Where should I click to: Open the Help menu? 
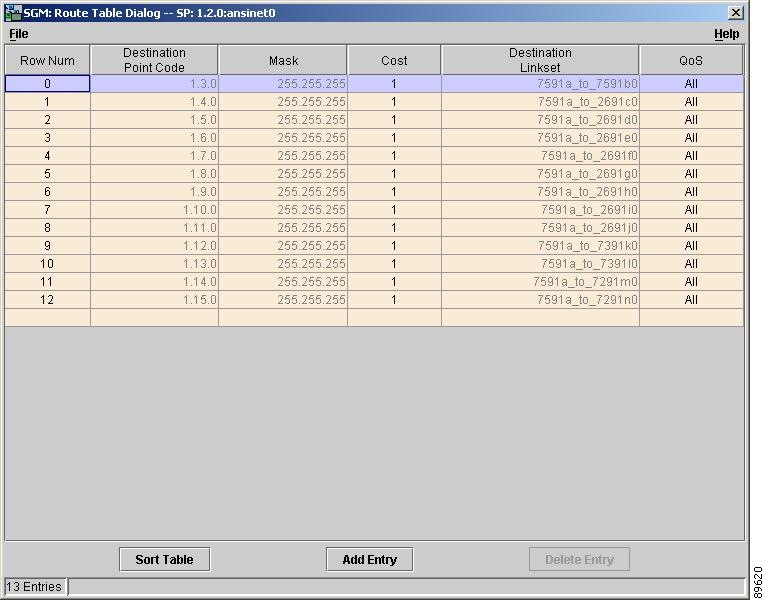[727, 34]
